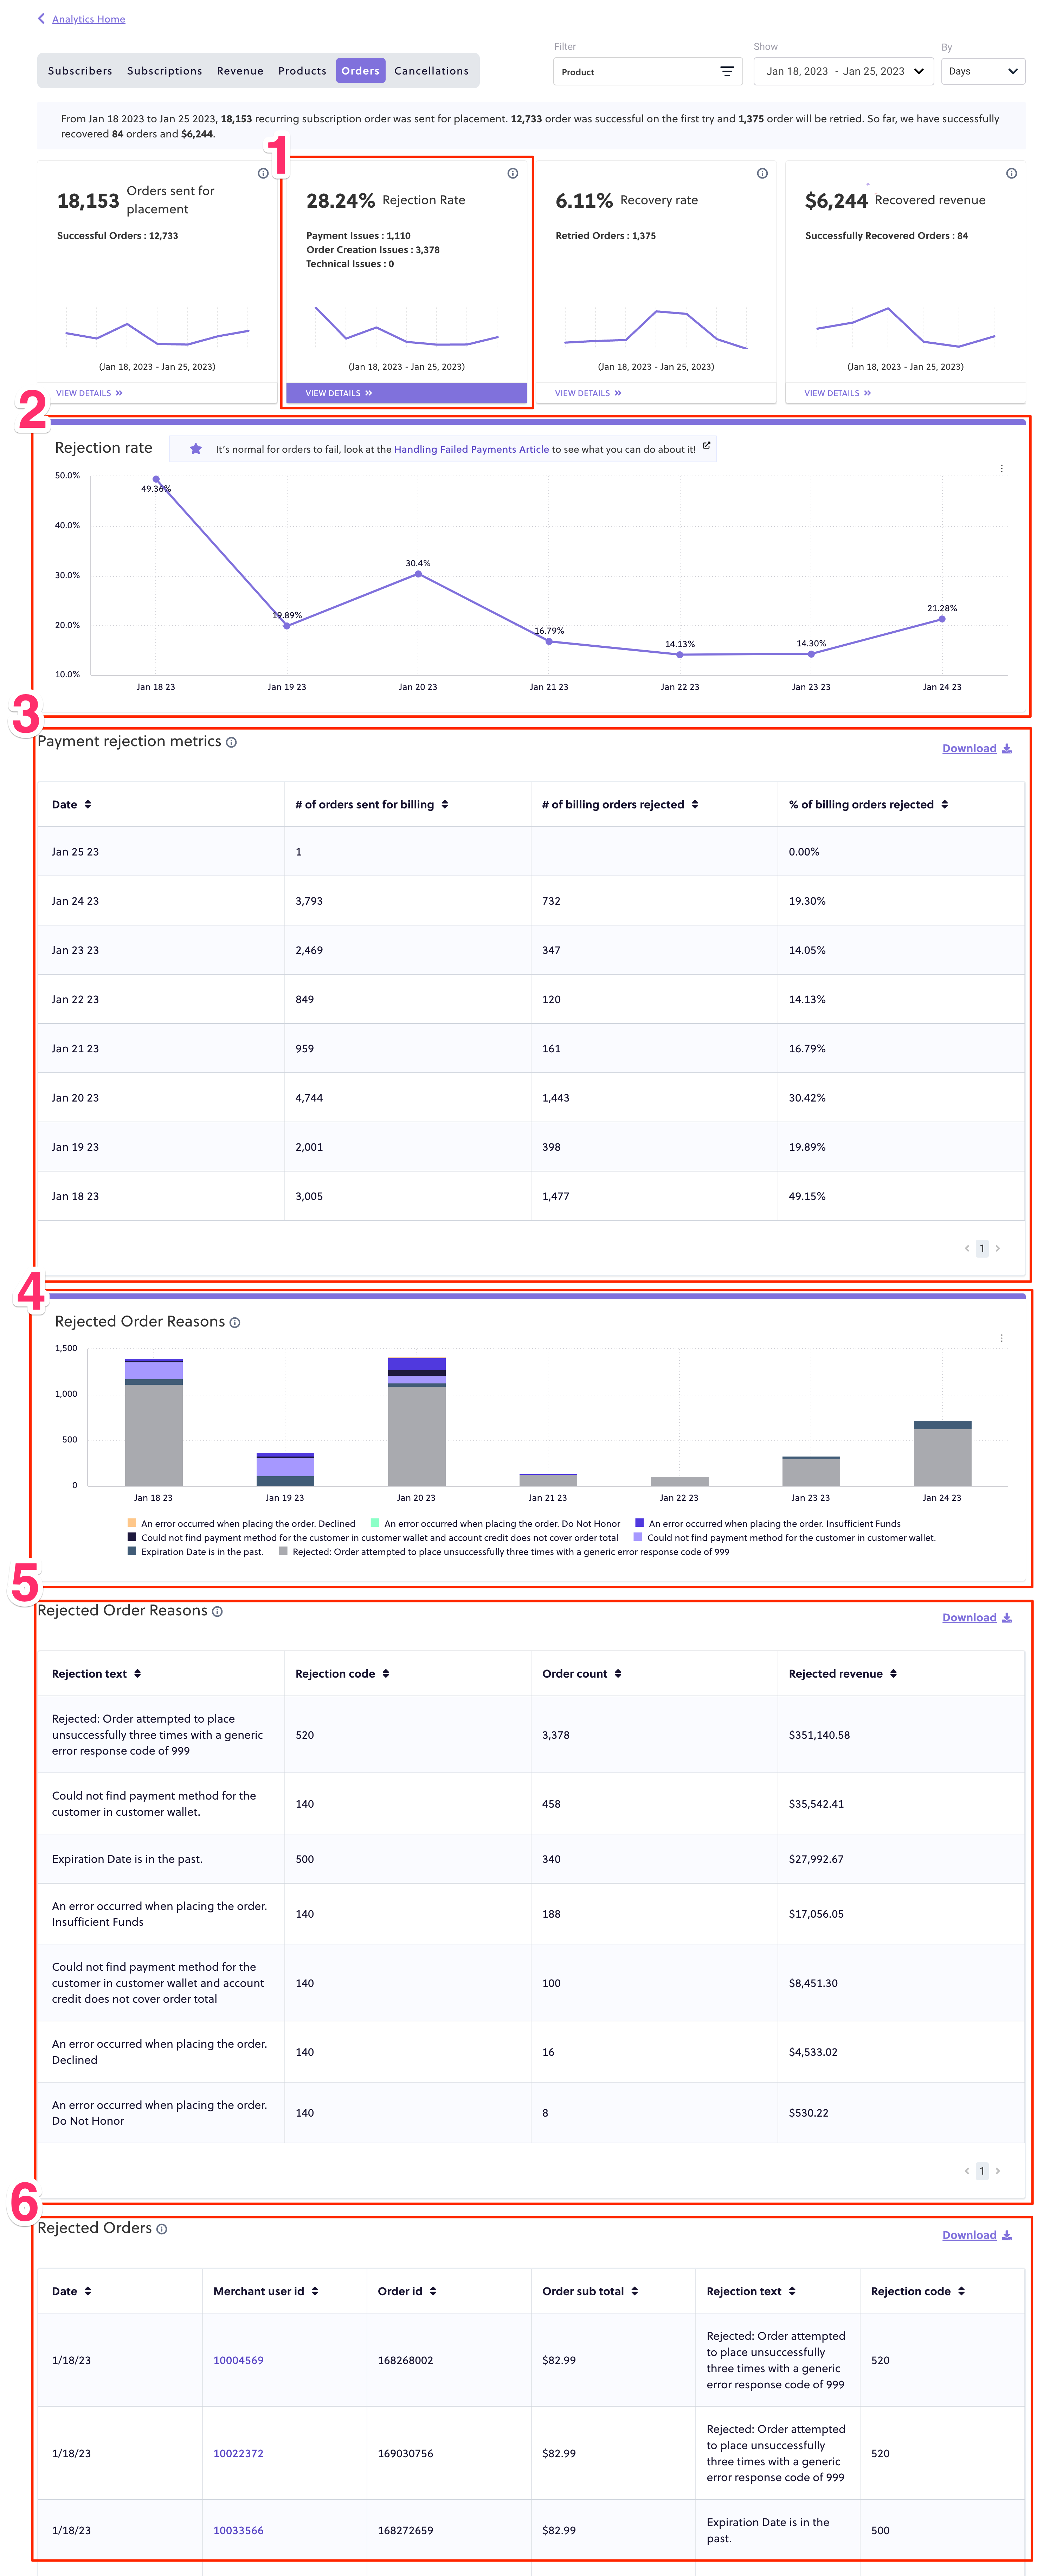Screen dimensions: 1063x2576
Task: Click View Details on Orders sent for placement card
Action: tap(89, 393)
